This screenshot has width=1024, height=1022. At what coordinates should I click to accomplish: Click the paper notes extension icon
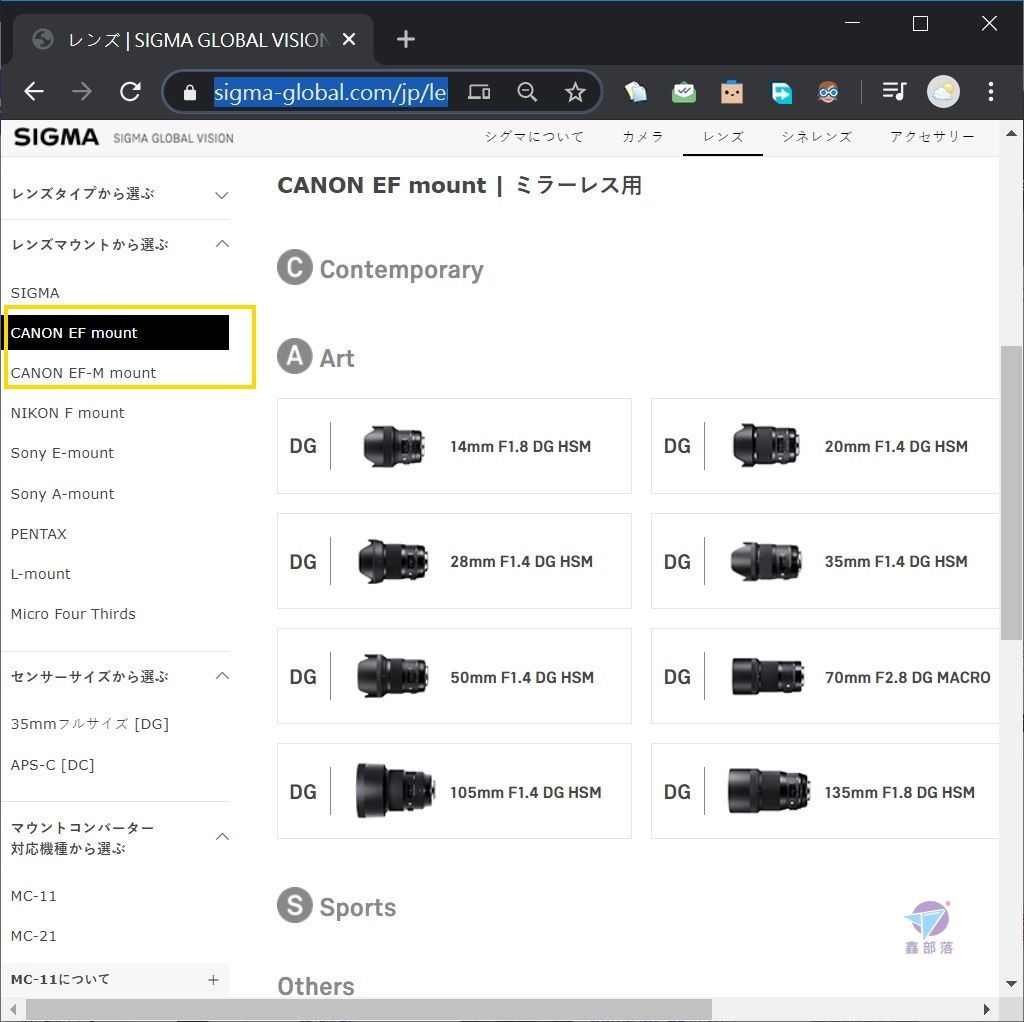[x=635, y=92]
